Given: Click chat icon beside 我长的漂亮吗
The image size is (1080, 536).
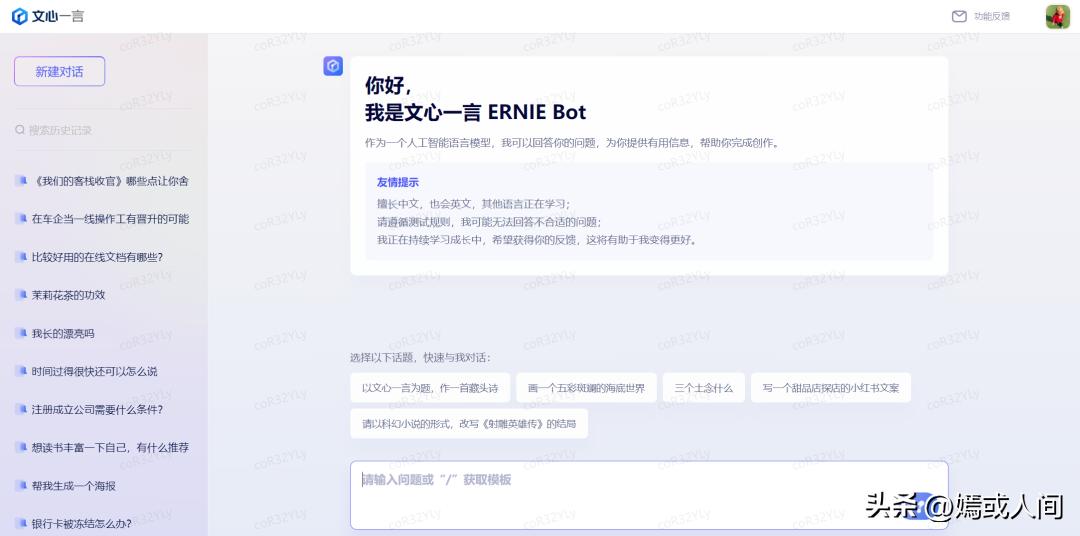Looking at the screenshot, I should click(21, 333).
